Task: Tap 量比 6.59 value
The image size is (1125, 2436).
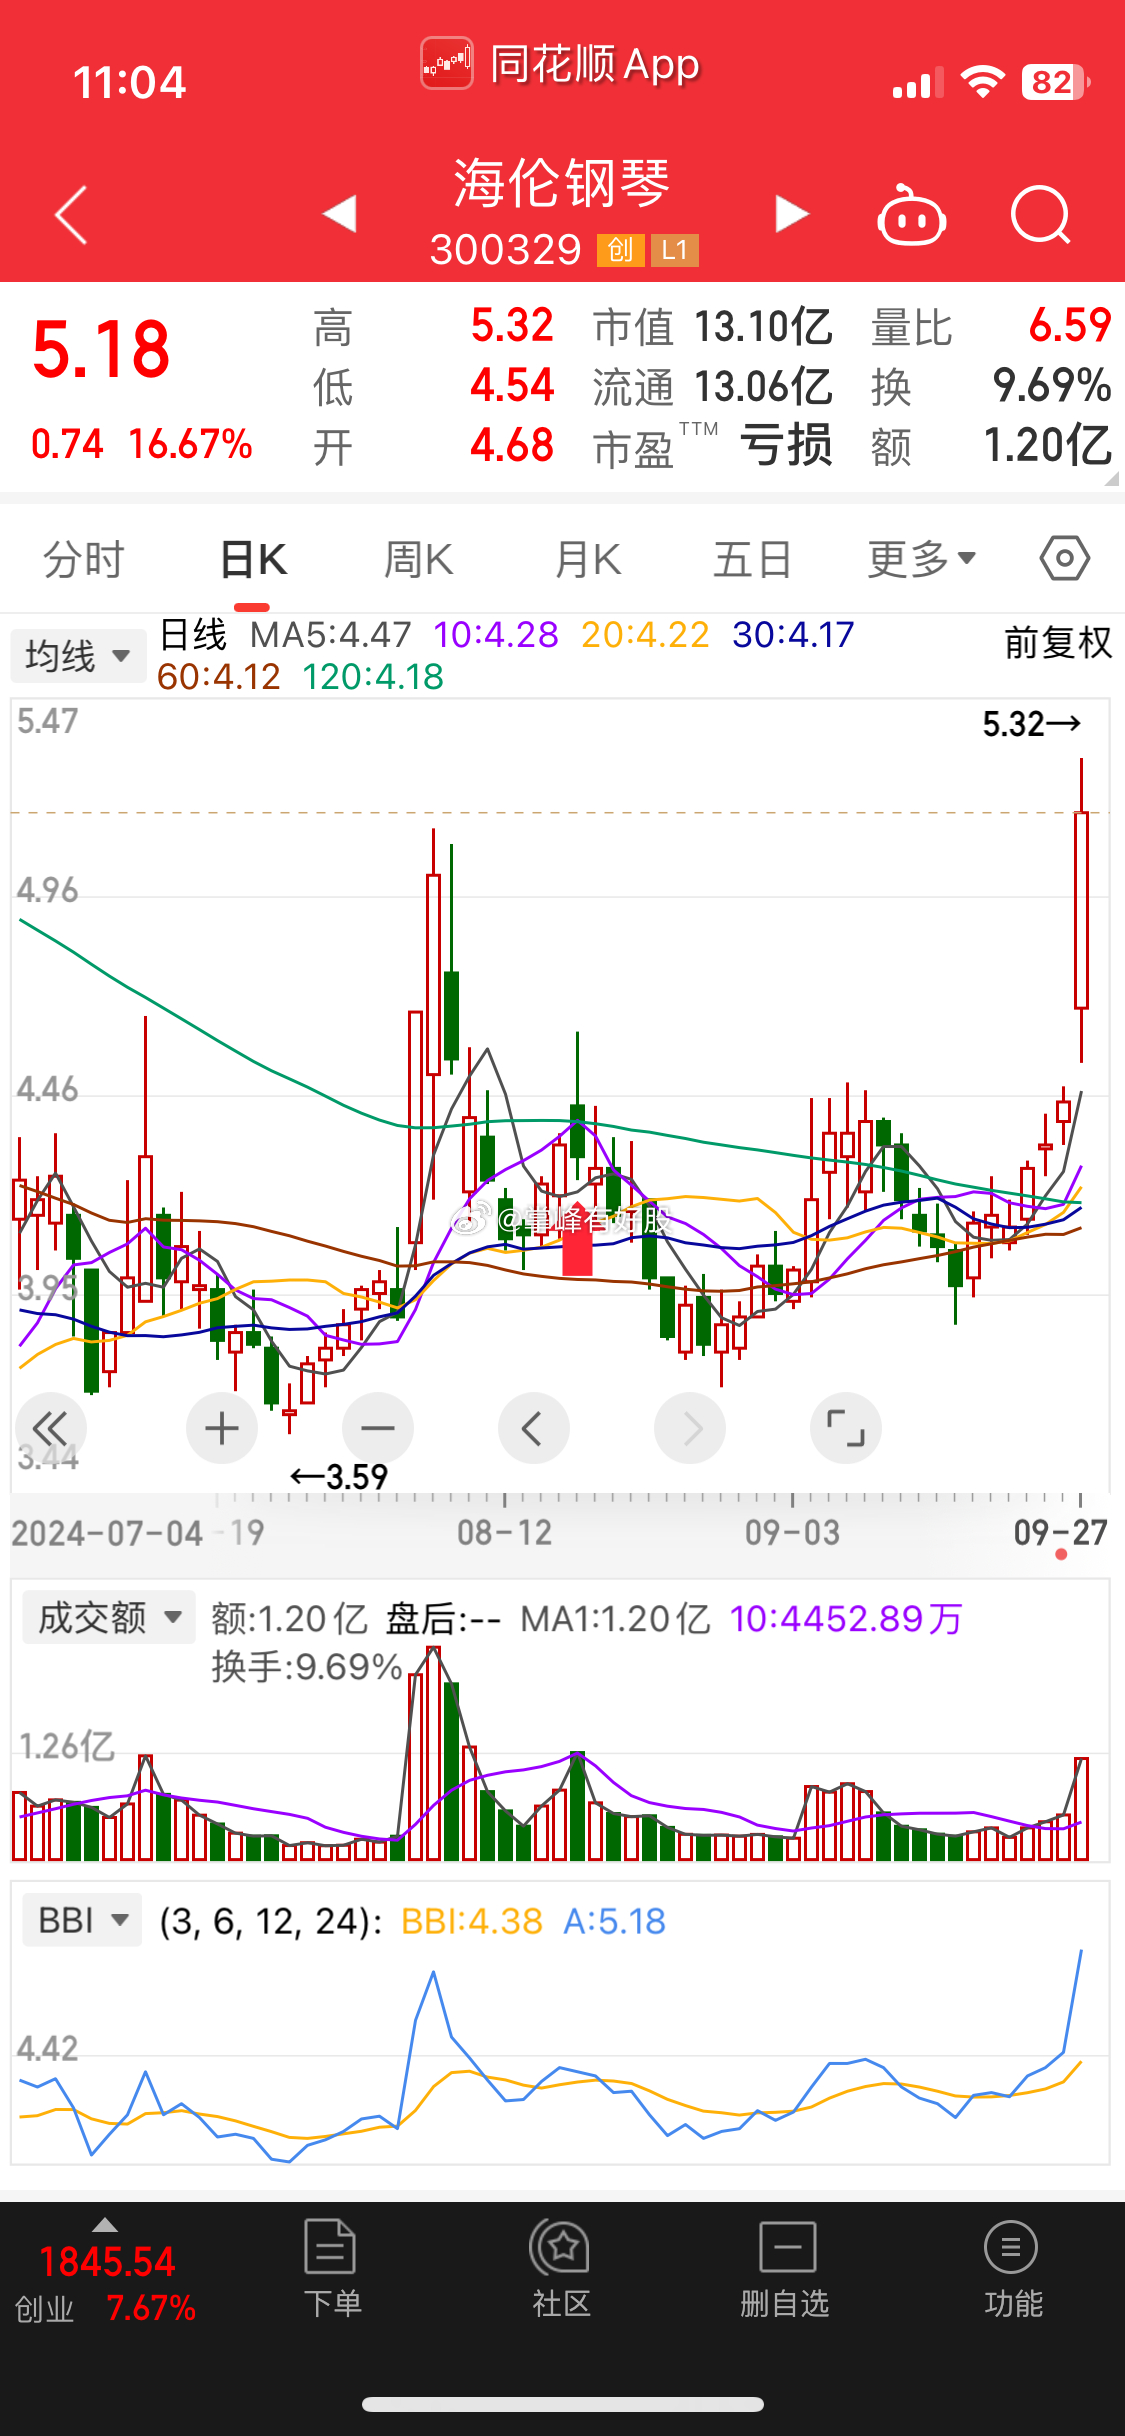Action: [x=1070, y=325]
